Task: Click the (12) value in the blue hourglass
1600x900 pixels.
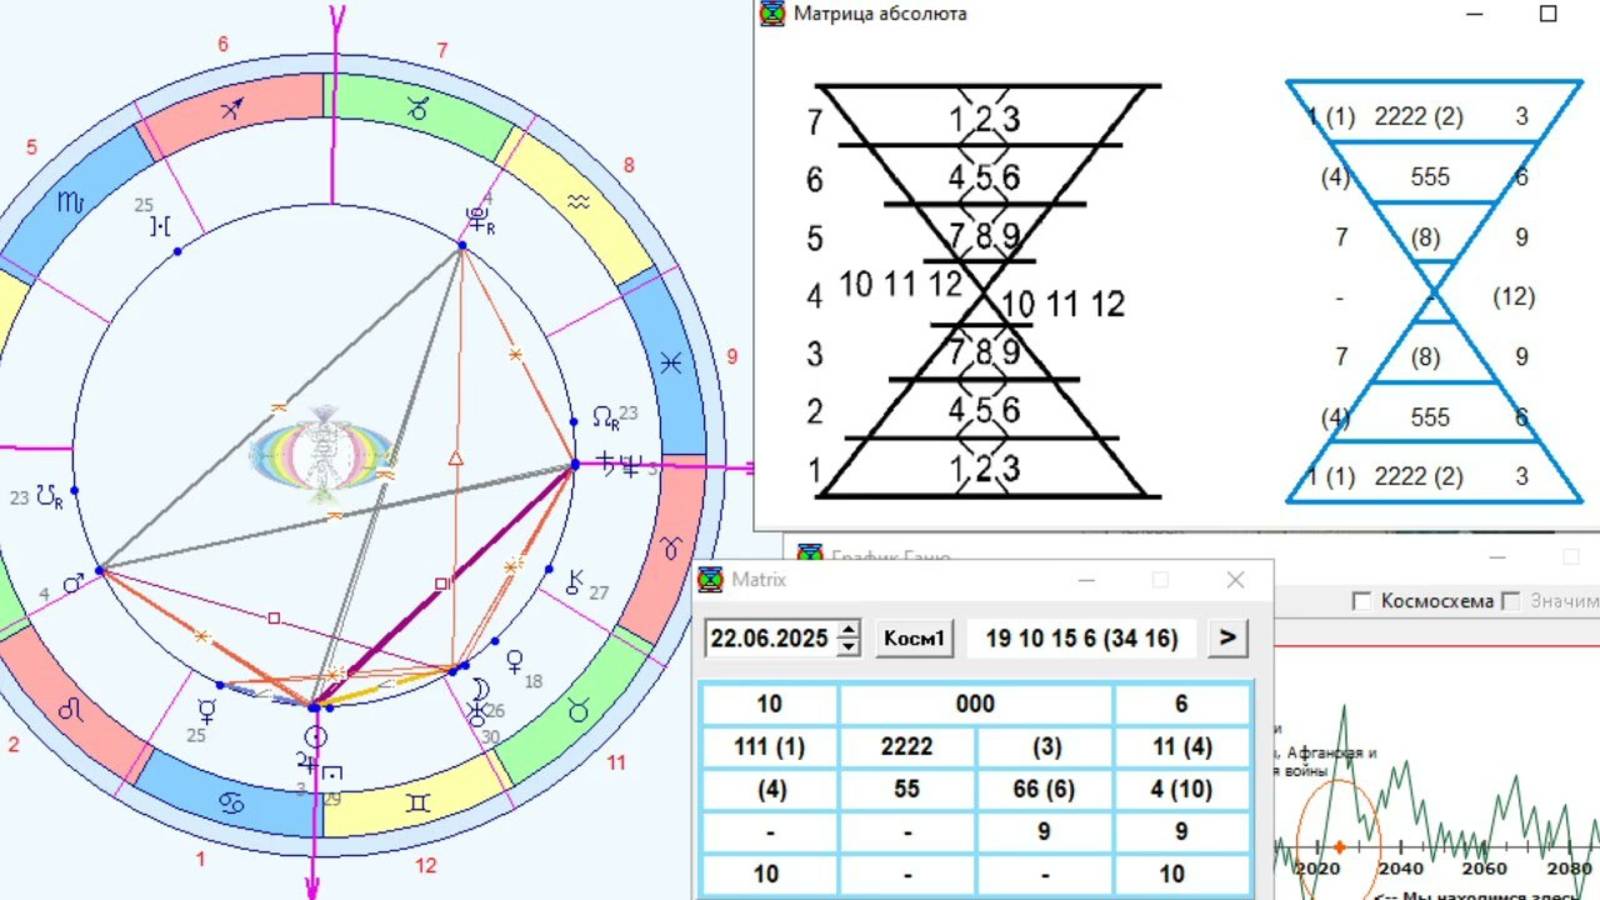Action: [x=1513, y=297]
